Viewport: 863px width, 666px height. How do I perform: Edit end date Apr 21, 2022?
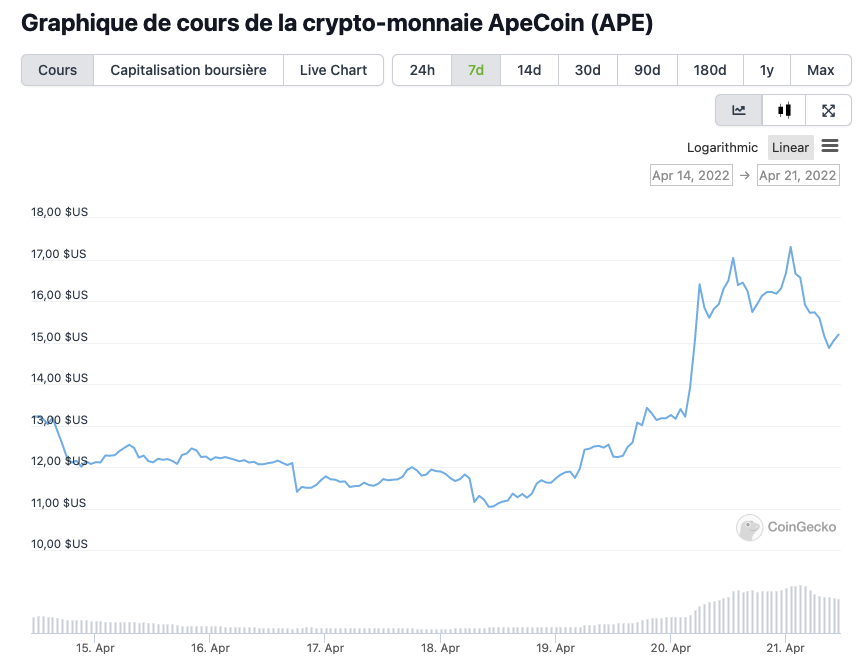797,175
